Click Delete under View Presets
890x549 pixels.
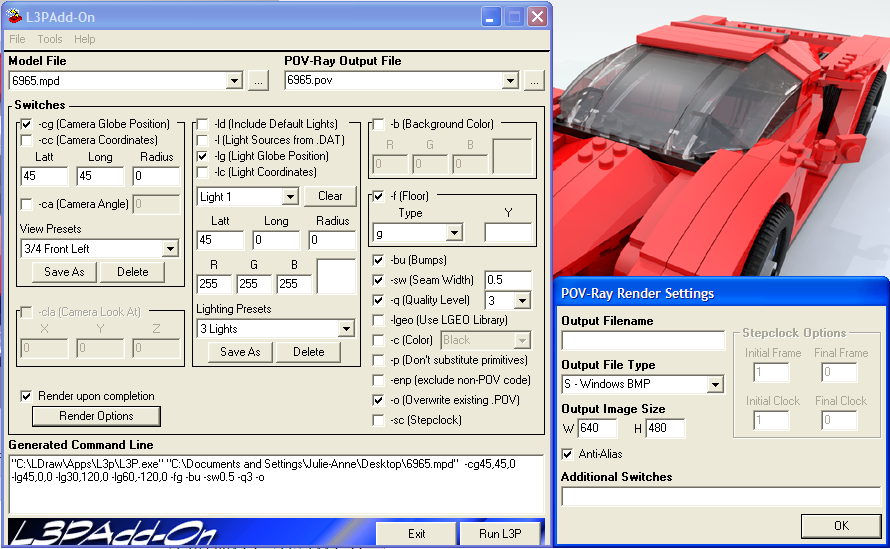(x=132, y=272)
